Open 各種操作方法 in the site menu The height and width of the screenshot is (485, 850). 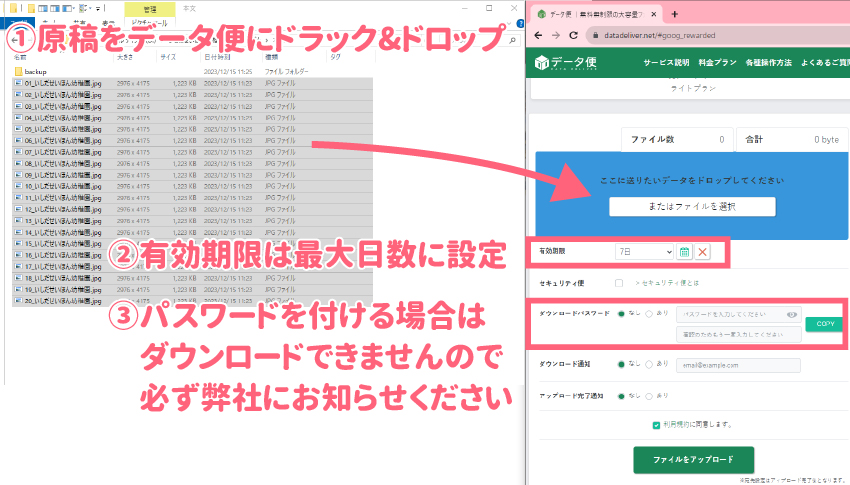768,62
